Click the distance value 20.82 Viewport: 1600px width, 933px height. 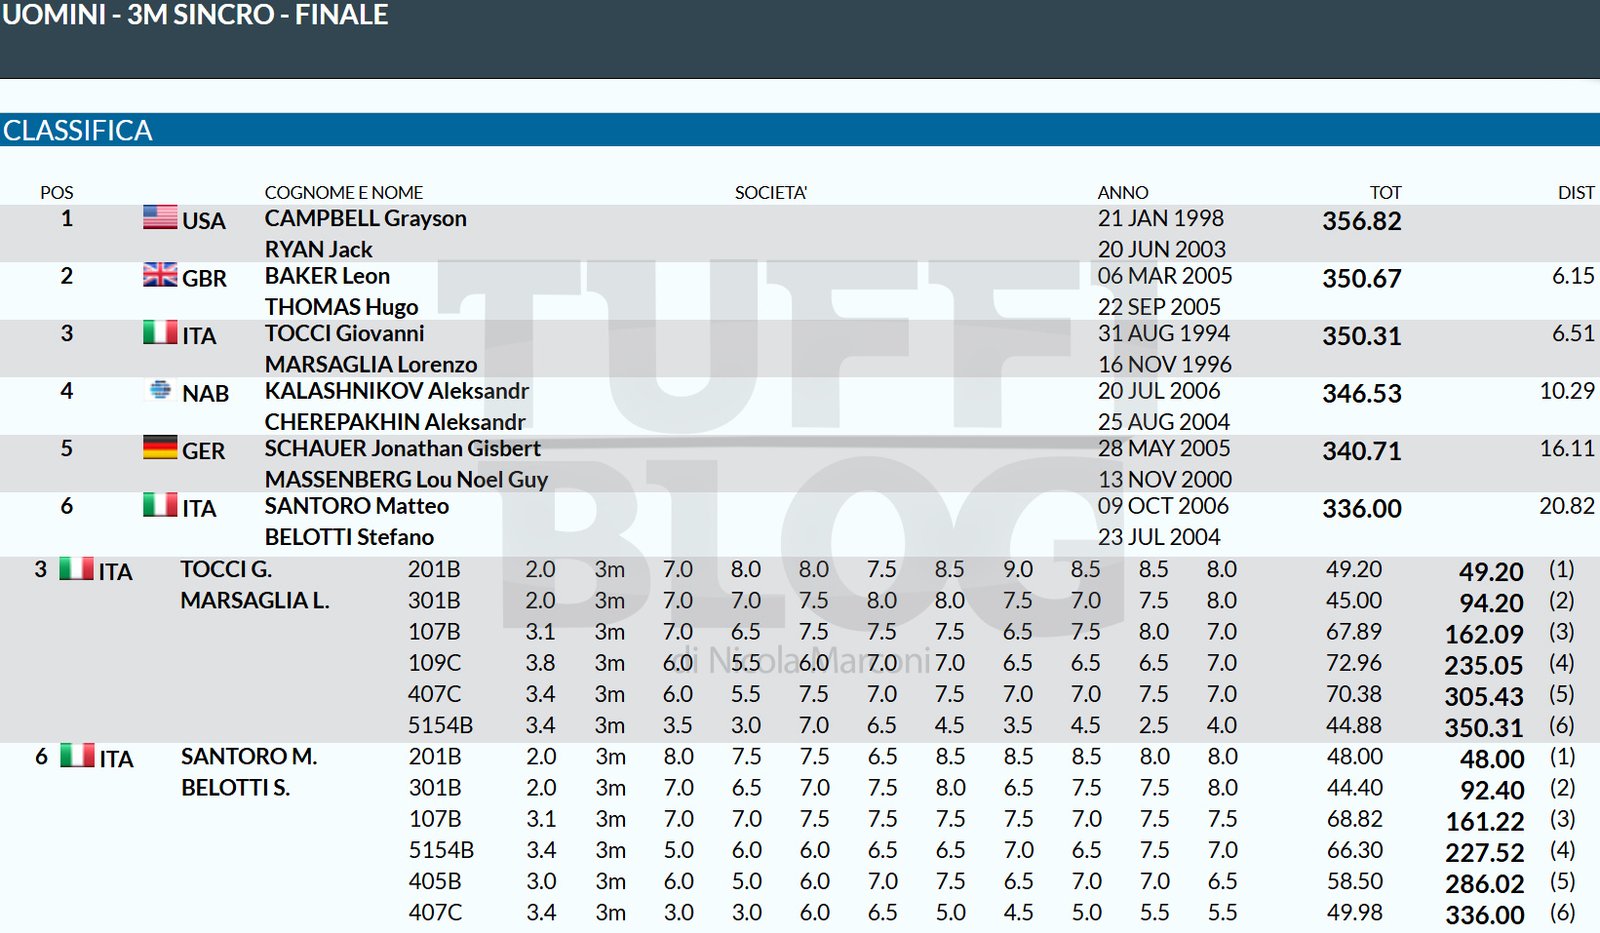[1567, 506]
